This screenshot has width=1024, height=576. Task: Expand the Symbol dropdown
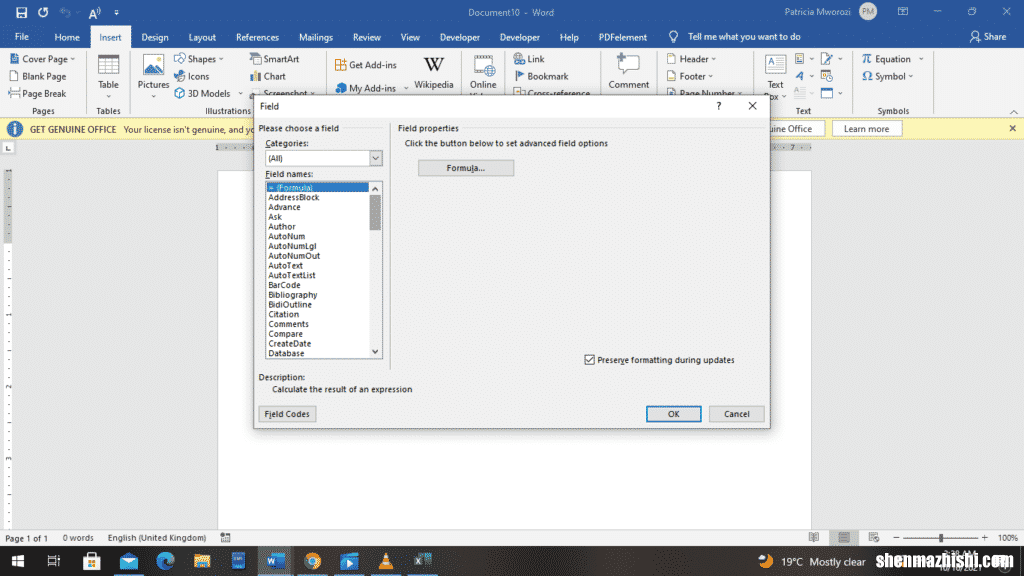click(911, 76)
